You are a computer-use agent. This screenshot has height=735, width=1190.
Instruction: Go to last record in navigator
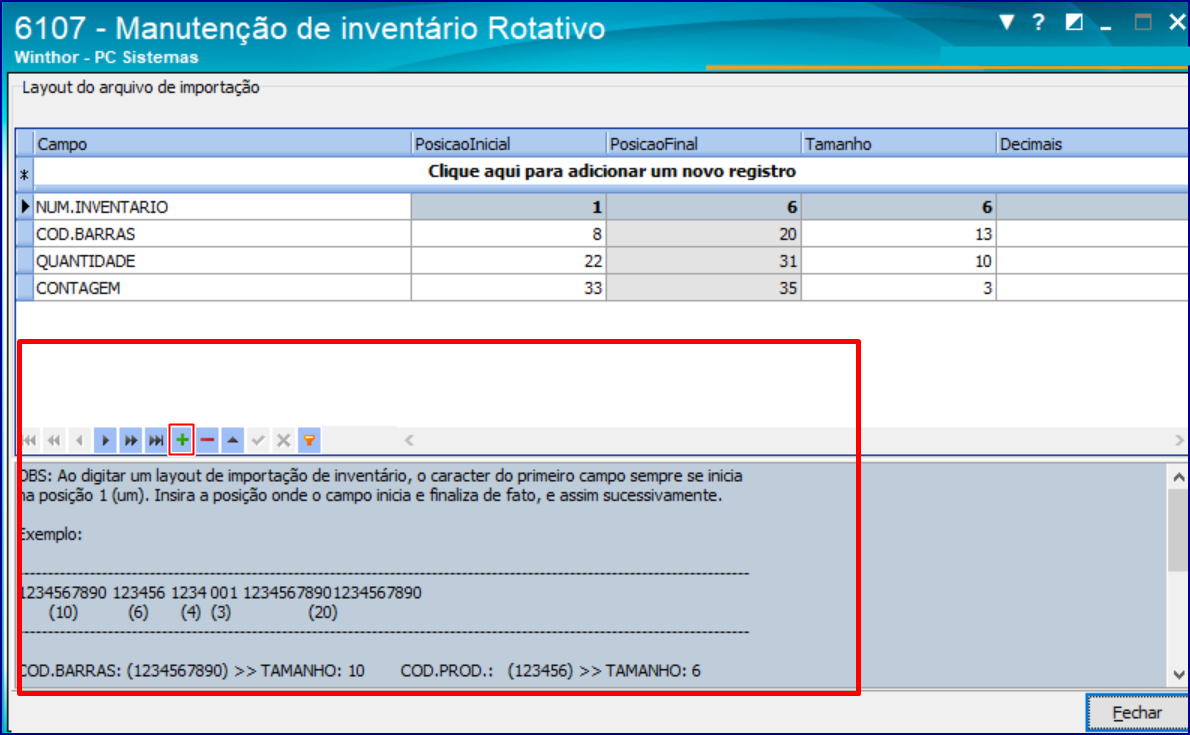pyautogui.click(x=156, y=440)
